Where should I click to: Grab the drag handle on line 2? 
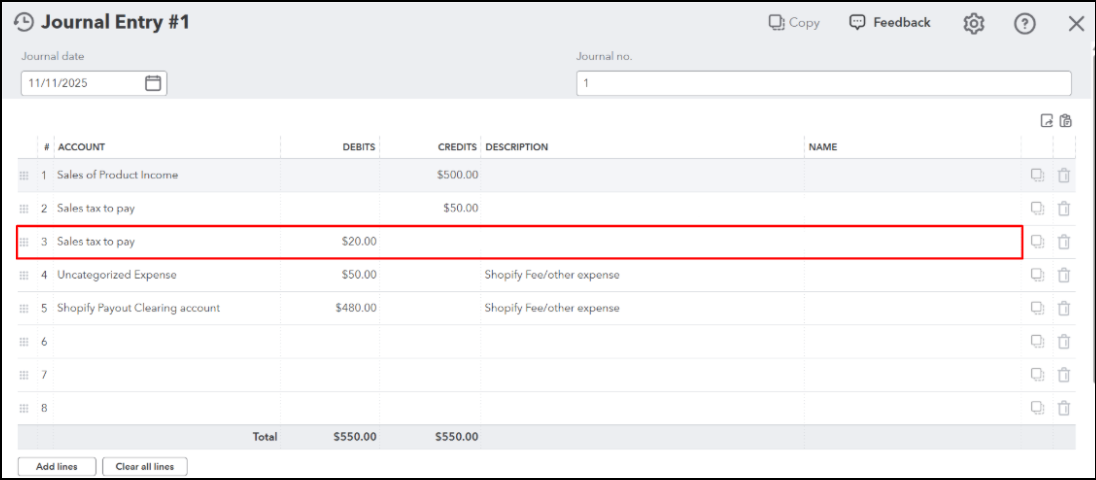point(25,209)
